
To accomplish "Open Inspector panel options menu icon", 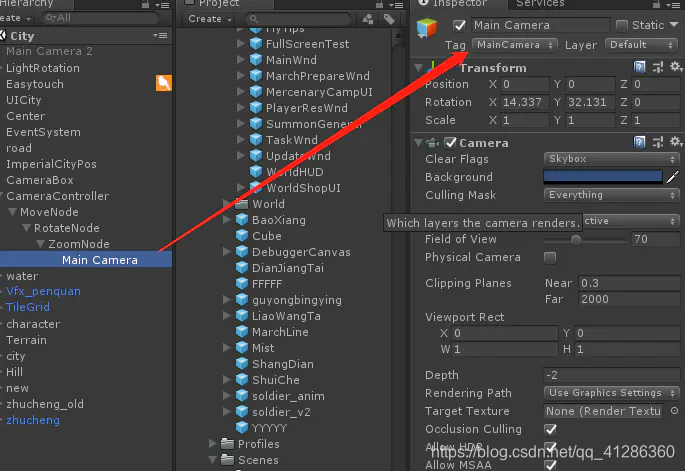I will [674, 5].
